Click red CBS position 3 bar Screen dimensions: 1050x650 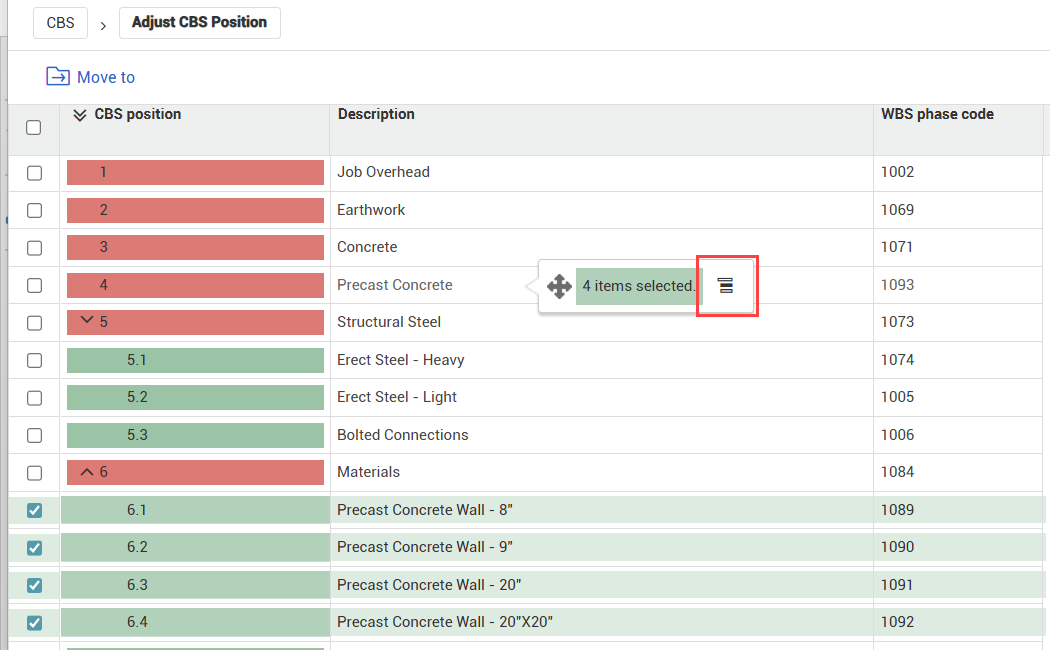[195, 248]
